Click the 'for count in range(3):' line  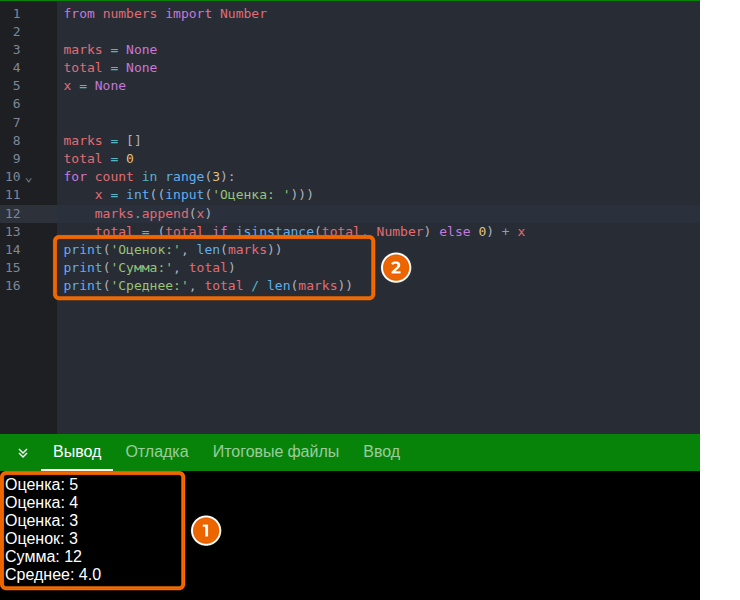(149, 177)
